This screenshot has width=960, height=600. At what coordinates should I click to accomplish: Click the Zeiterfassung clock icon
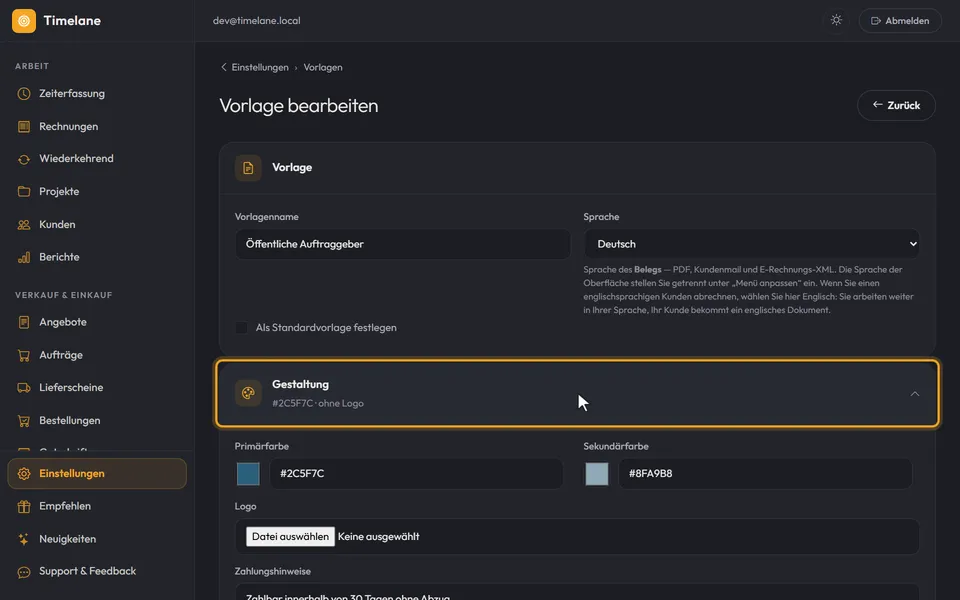[x=24, y=94]
